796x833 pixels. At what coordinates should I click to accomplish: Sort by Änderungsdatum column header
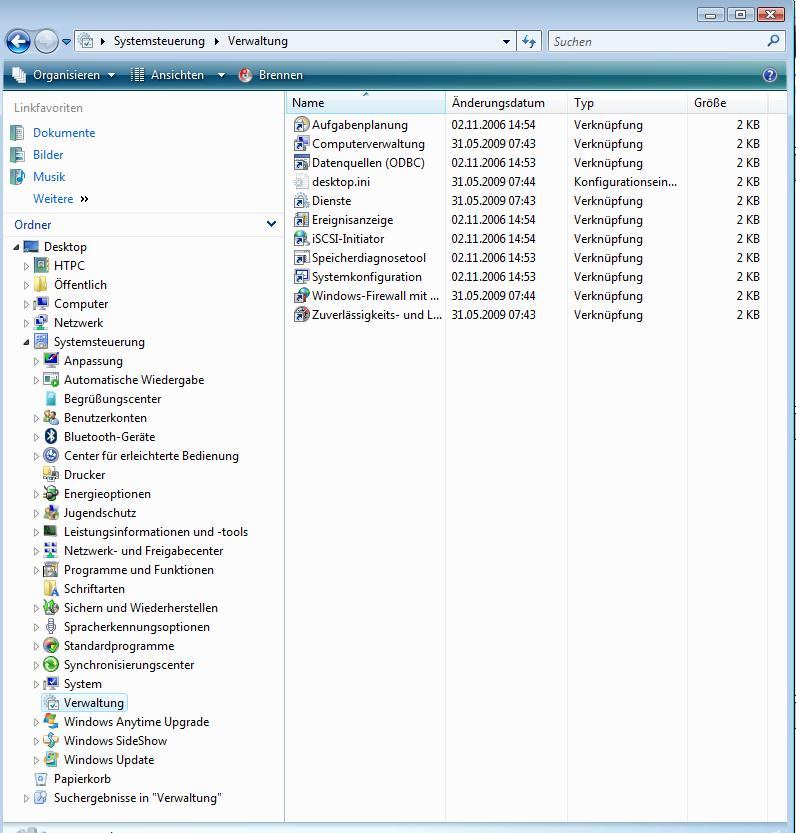tap(506, 103)
